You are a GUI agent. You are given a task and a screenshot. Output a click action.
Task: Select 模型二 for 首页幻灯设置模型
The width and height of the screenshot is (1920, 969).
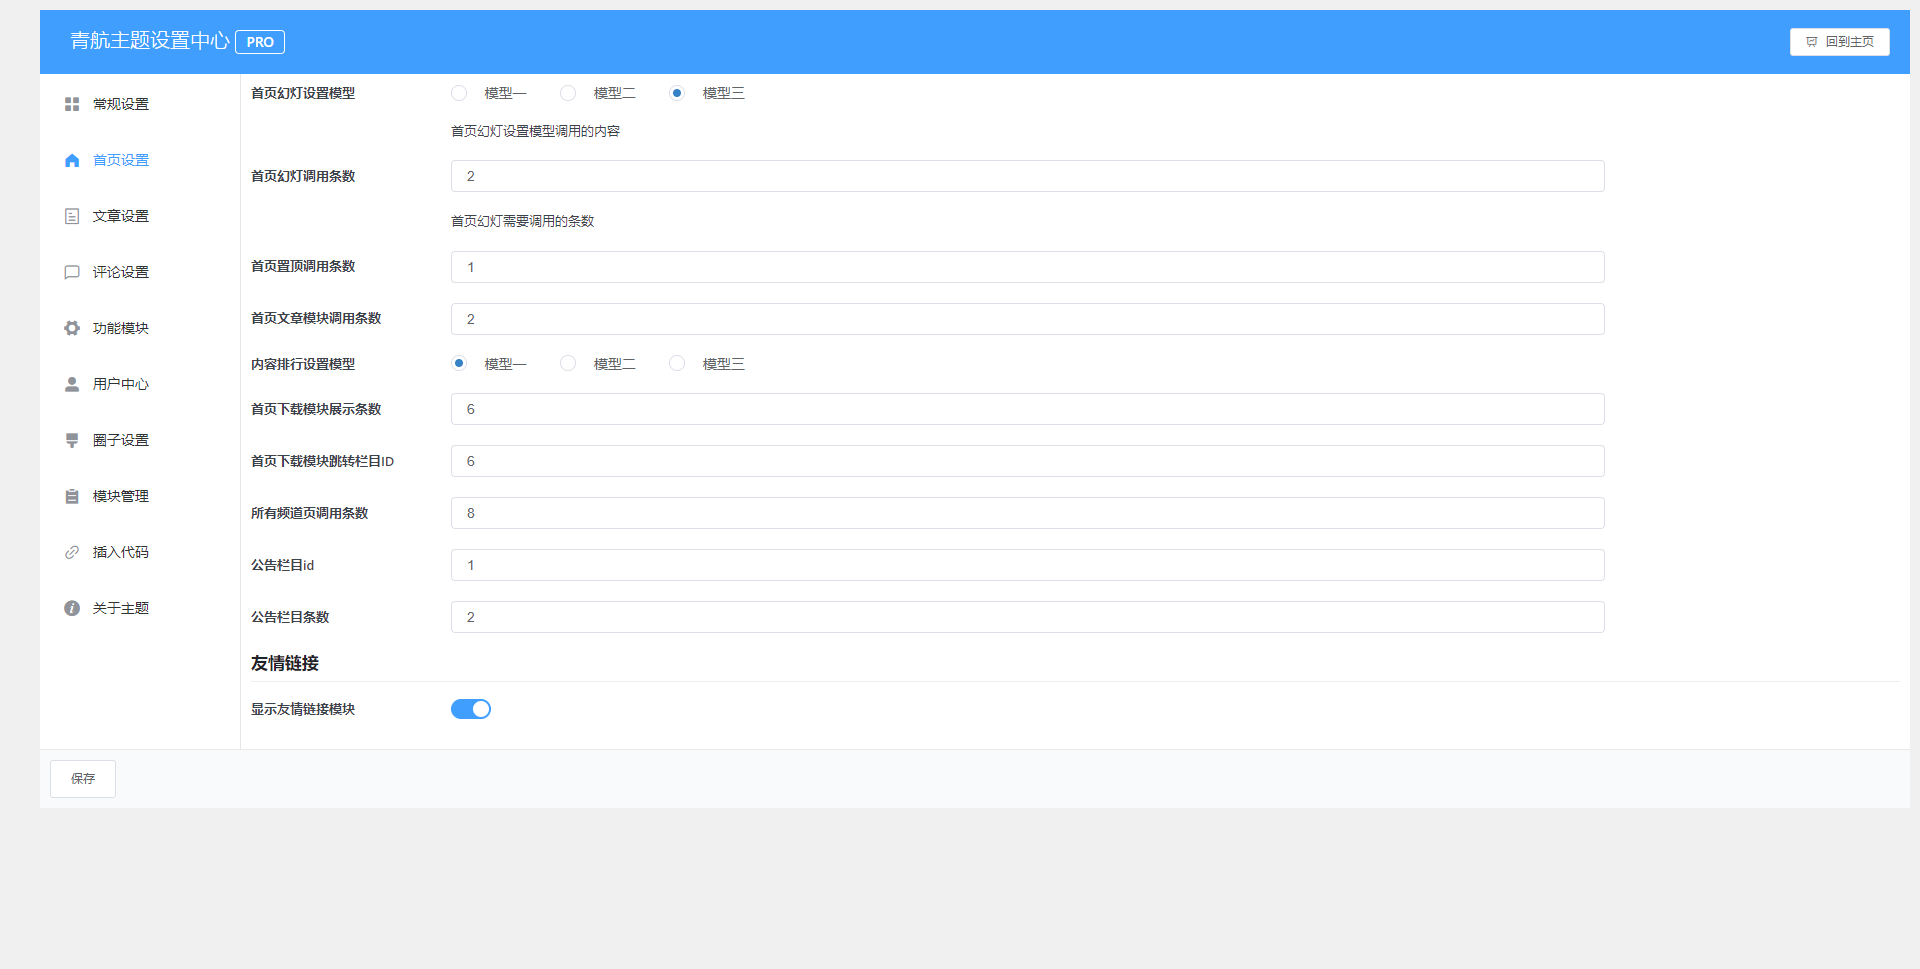tap(568, 93)
